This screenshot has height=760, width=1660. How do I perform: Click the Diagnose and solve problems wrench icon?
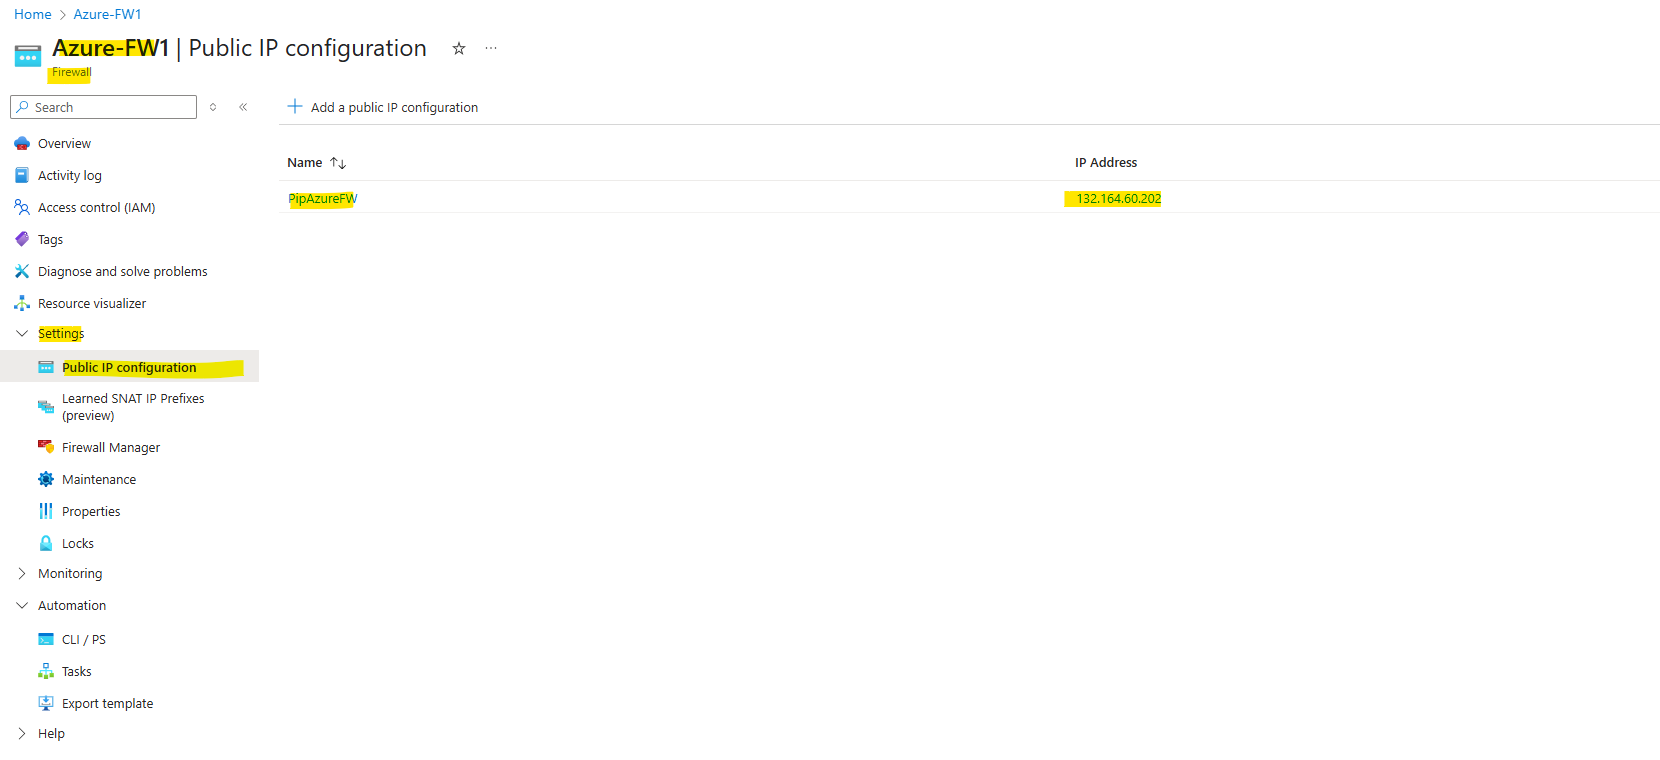coord(22,272)
